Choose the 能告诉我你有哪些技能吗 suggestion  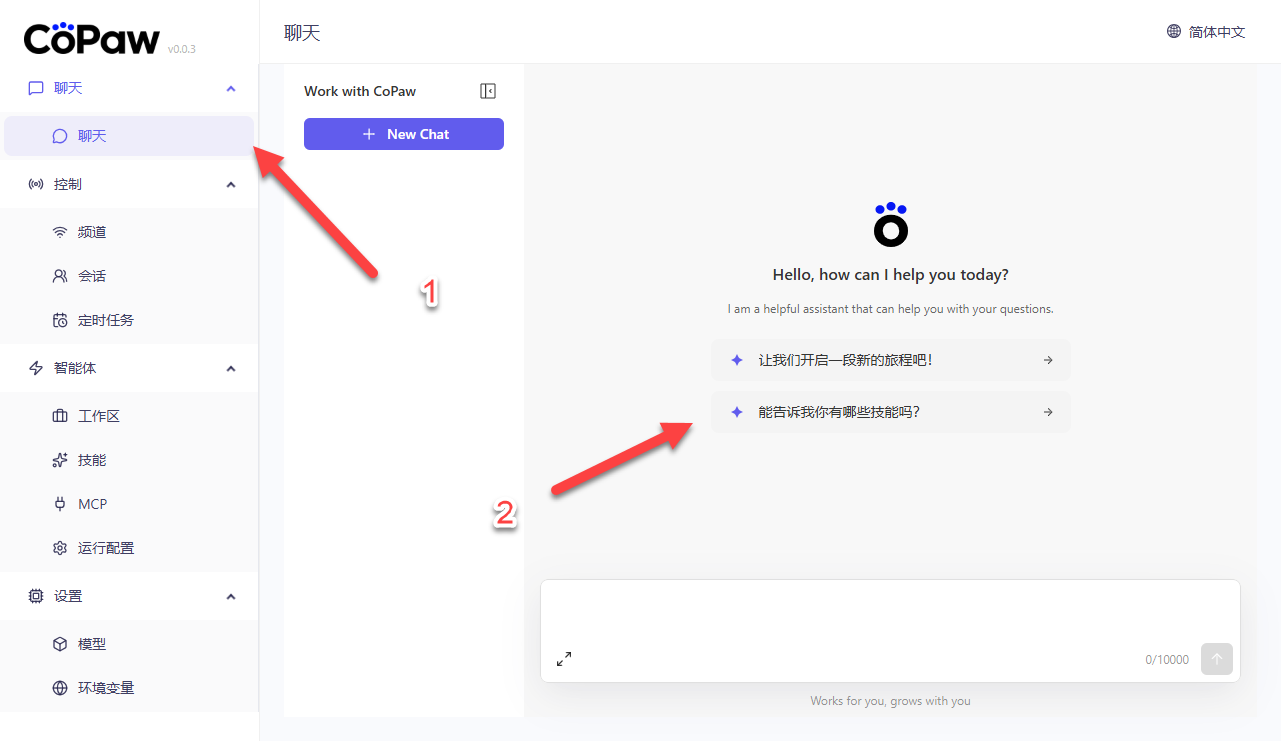click(891, 412)
